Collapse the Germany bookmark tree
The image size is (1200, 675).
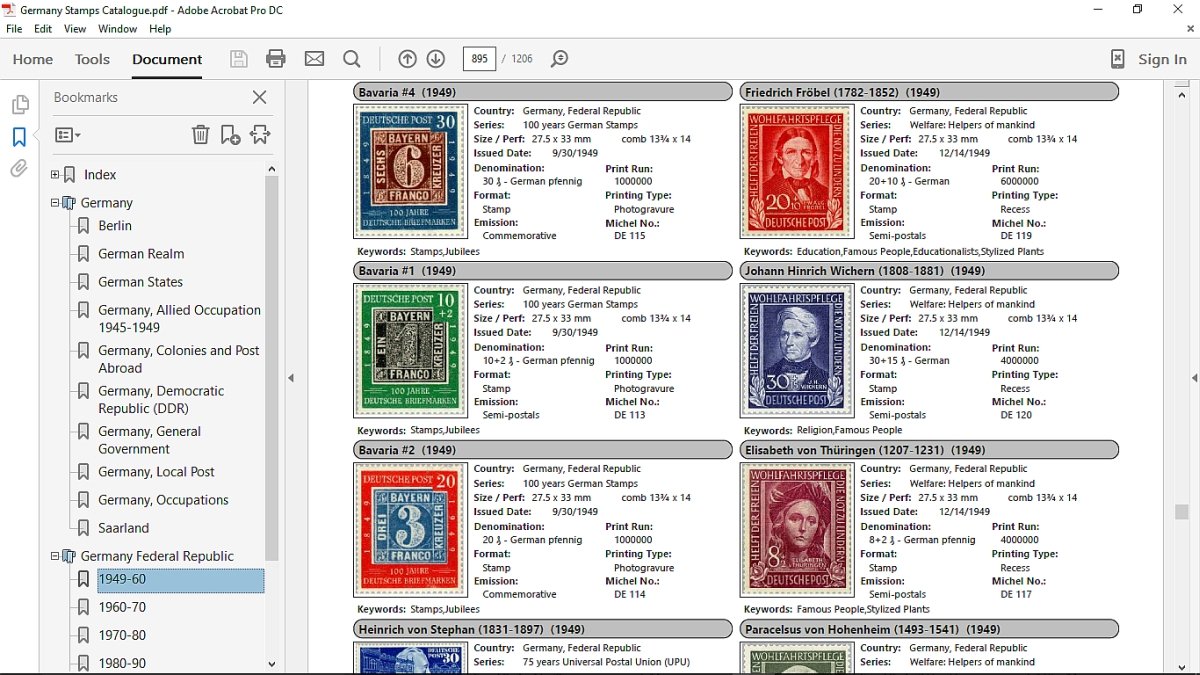pos(55,202)
